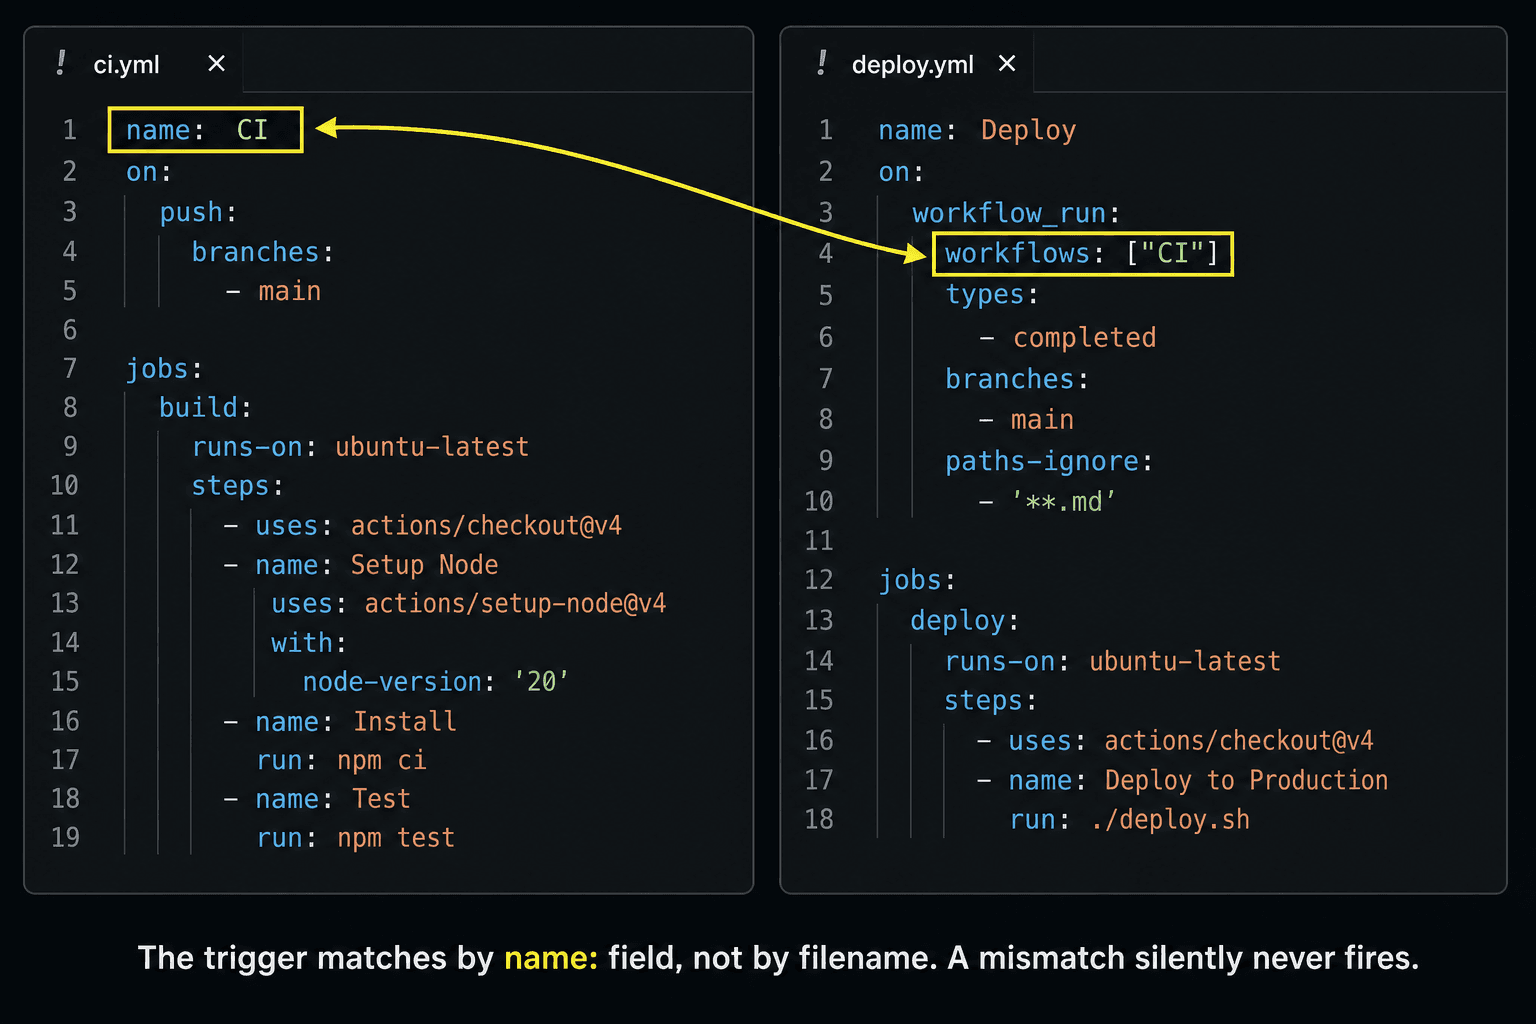Click 'run: npm test' in ci.yml
Screen dimensions: 1536x1024
pyautogui.click(x=356, y=837)
